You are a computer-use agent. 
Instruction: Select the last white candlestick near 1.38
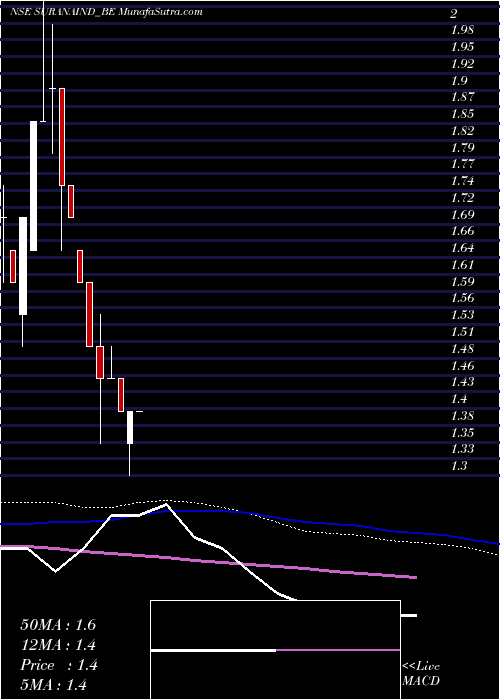(x=130, y=428)
